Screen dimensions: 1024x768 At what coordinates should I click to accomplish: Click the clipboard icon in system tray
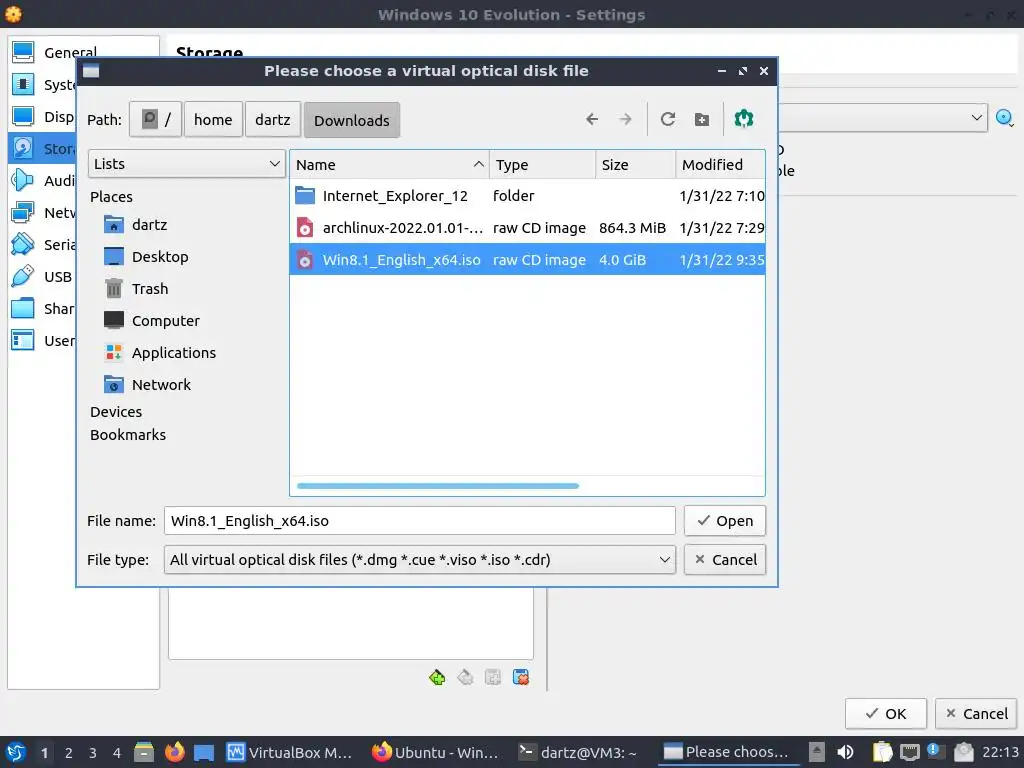click(x=882, y=752)
